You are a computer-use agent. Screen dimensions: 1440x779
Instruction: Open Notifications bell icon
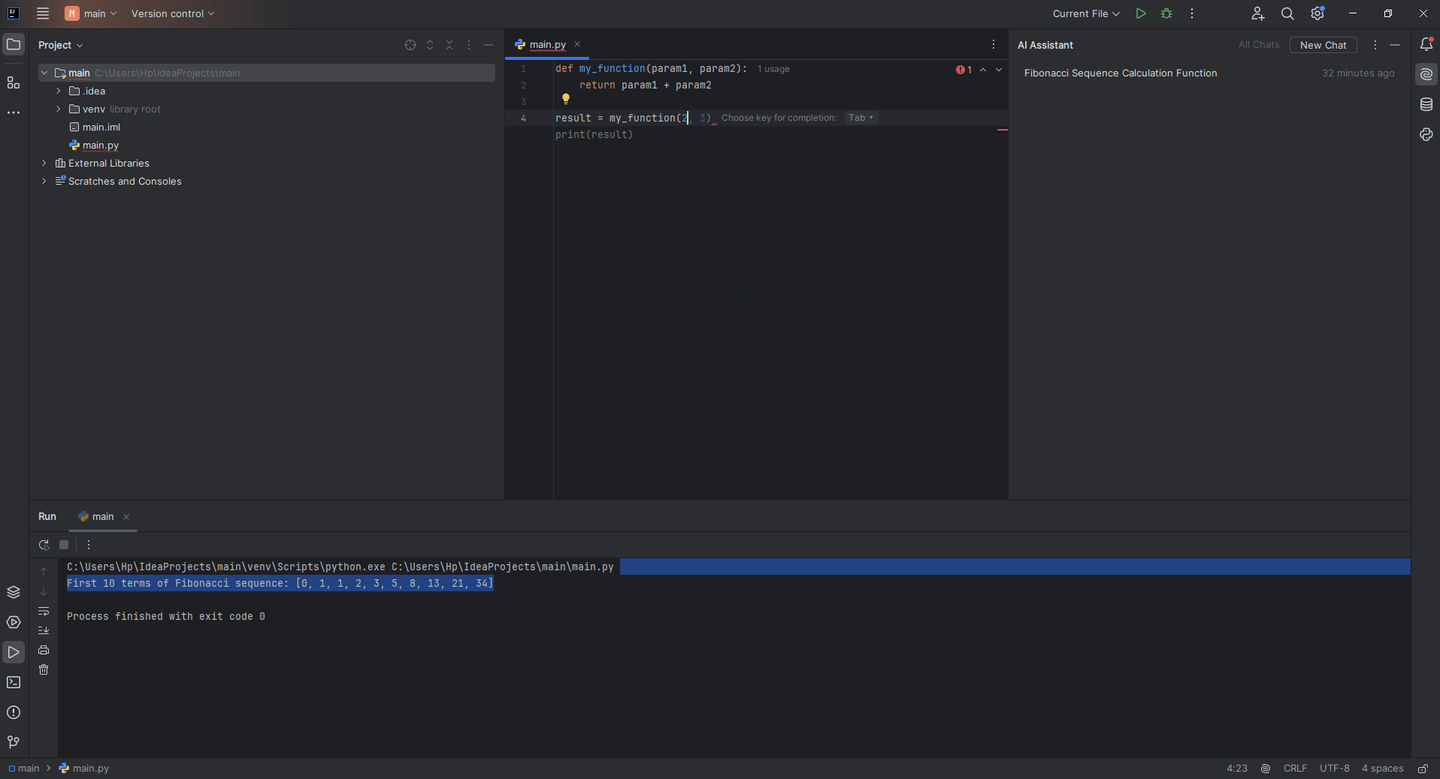click(x=1426, y=45)
